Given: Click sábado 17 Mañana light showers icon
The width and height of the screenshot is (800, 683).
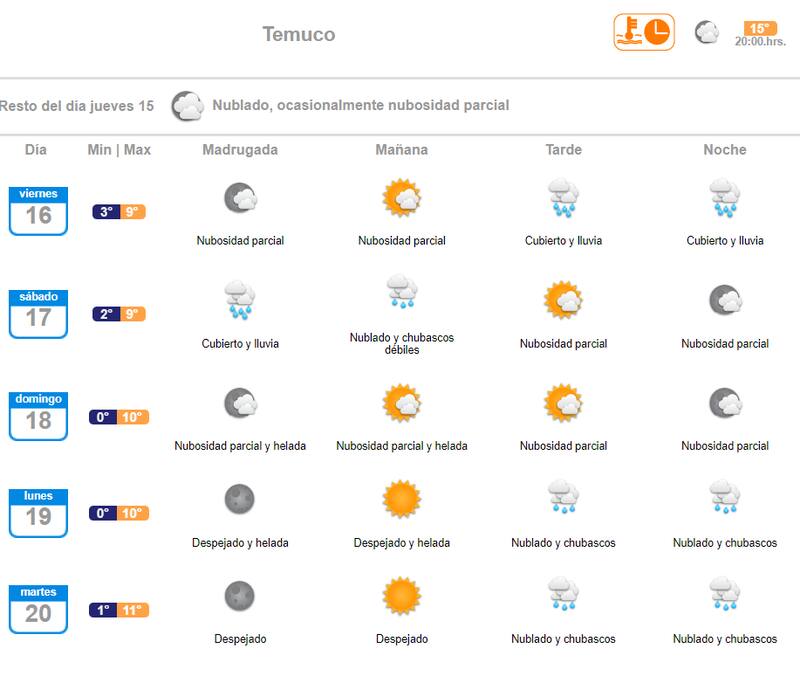Looking at the screenshot, I should [402, 292].
